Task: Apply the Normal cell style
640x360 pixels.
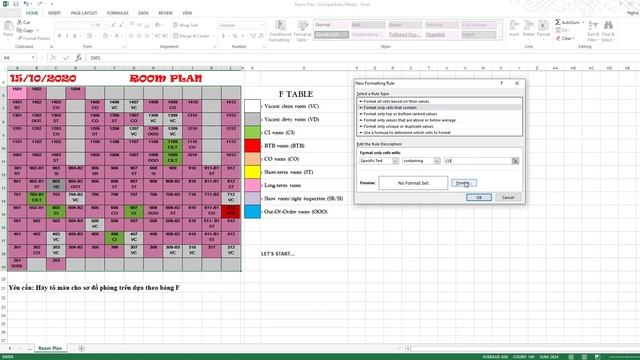Action: click(x=331, y=25)
